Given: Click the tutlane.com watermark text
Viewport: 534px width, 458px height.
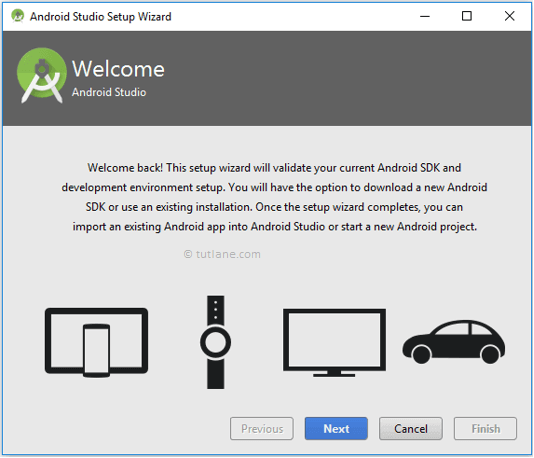Looking at the screenshot, I should coord(222,254).
